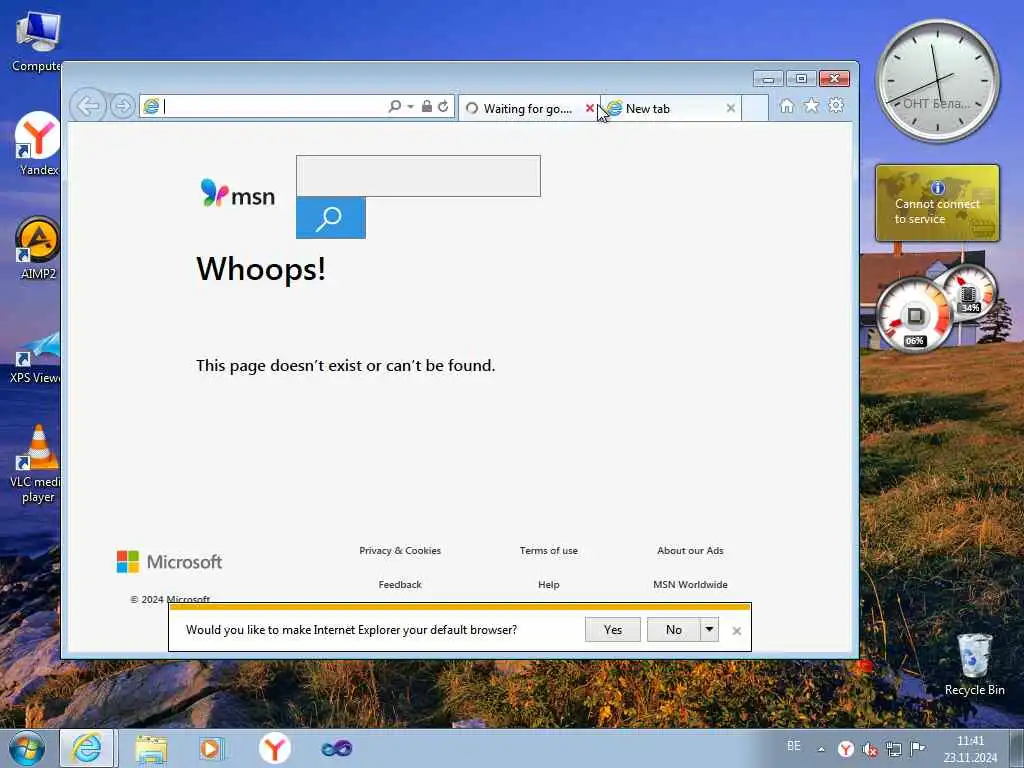Expand the No button dropdown arrow

coord(709,630)
